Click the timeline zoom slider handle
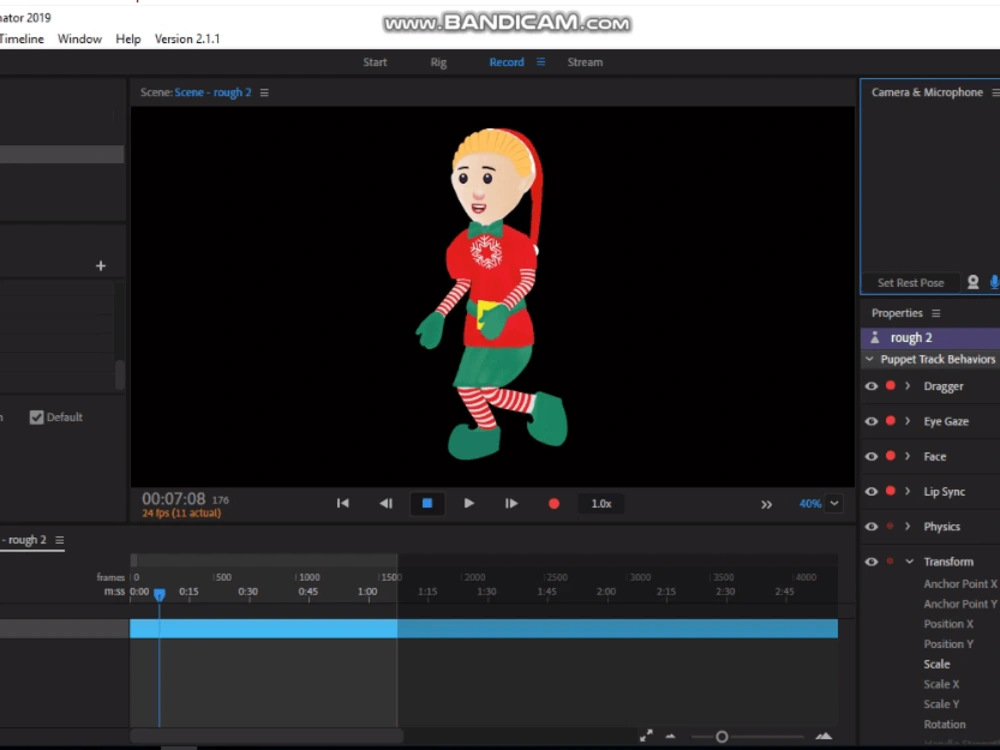This screenshot has height=750, width=1000. (x=722, y=737)
